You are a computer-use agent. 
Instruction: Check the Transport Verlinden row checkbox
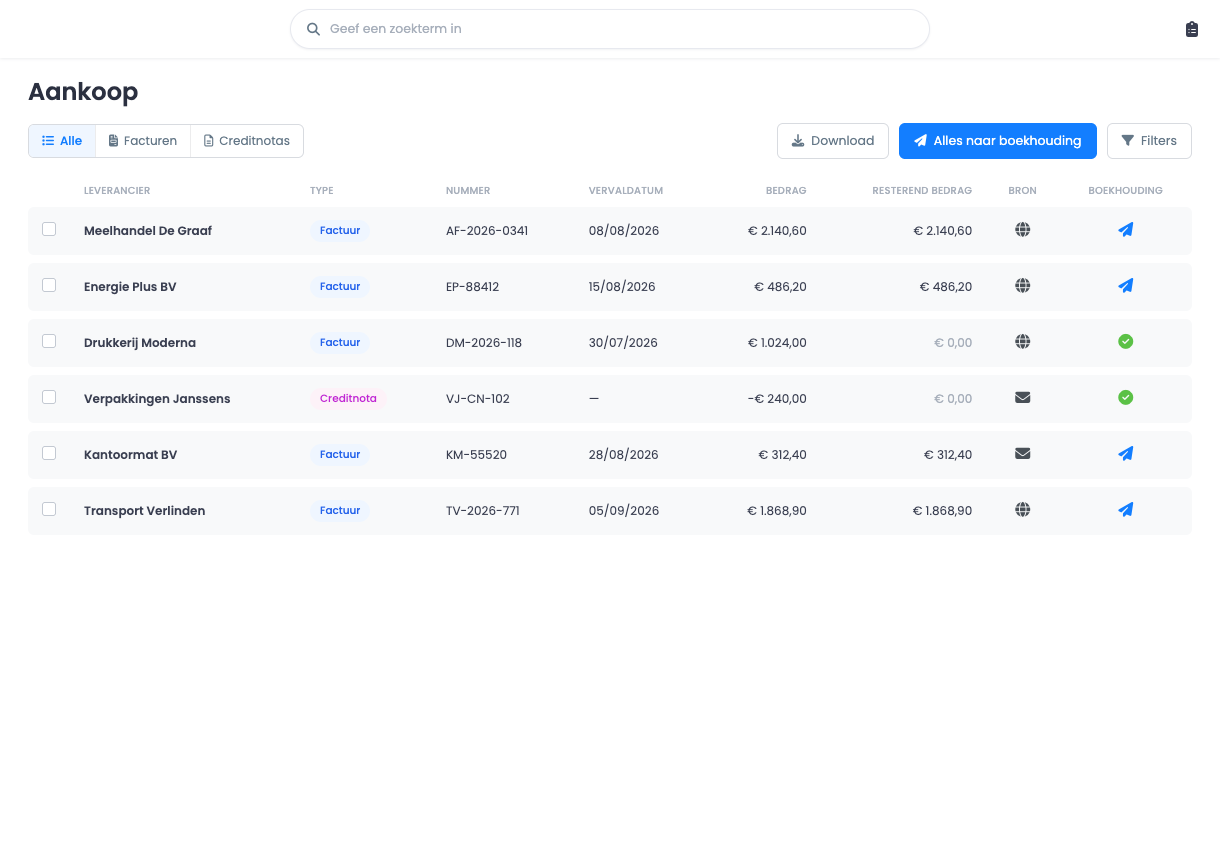(49, 509)
